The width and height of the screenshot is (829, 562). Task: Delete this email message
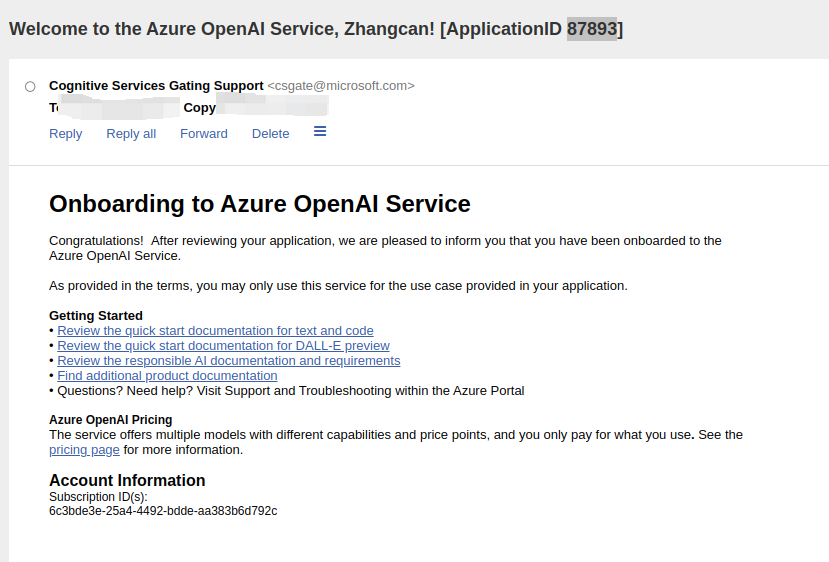(270, 134)
